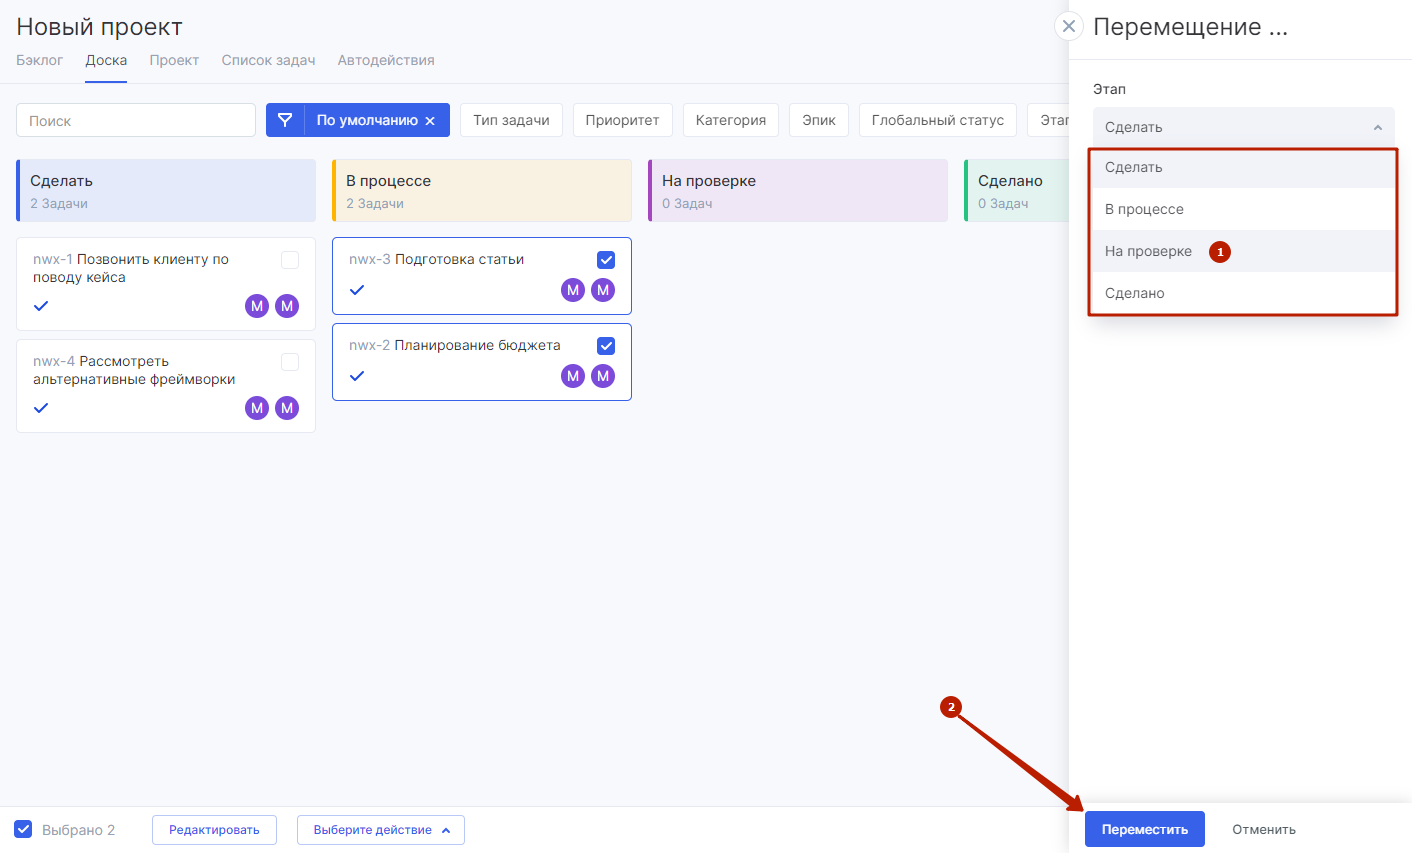Switch to the Бэклог tab
Screen dimensions: 1412x853
(40, 60)
